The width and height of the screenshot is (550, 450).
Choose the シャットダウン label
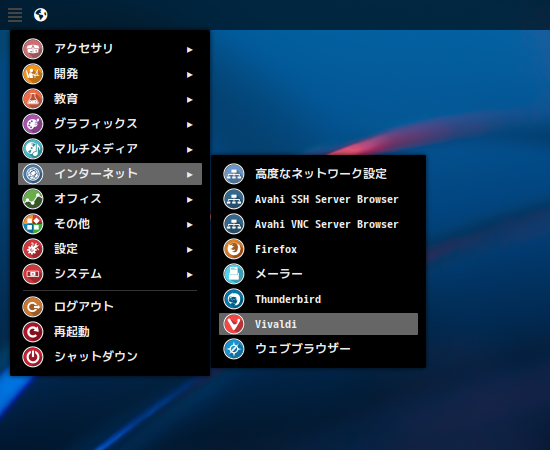tap(96, 357)
